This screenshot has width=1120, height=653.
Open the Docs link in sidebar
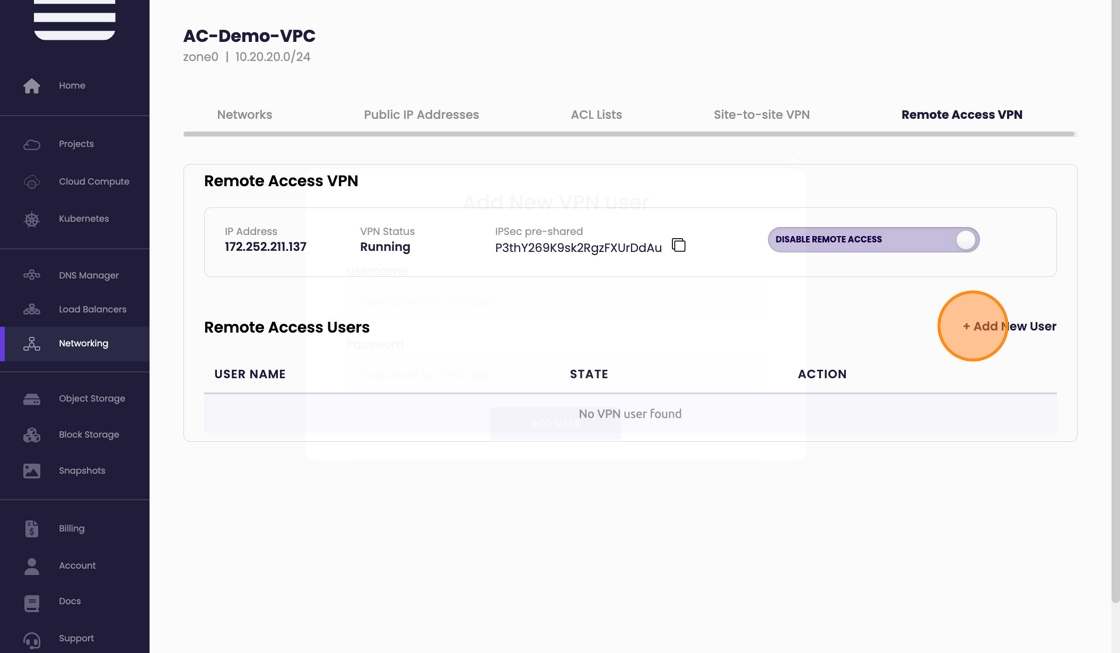tap(69, 602)
